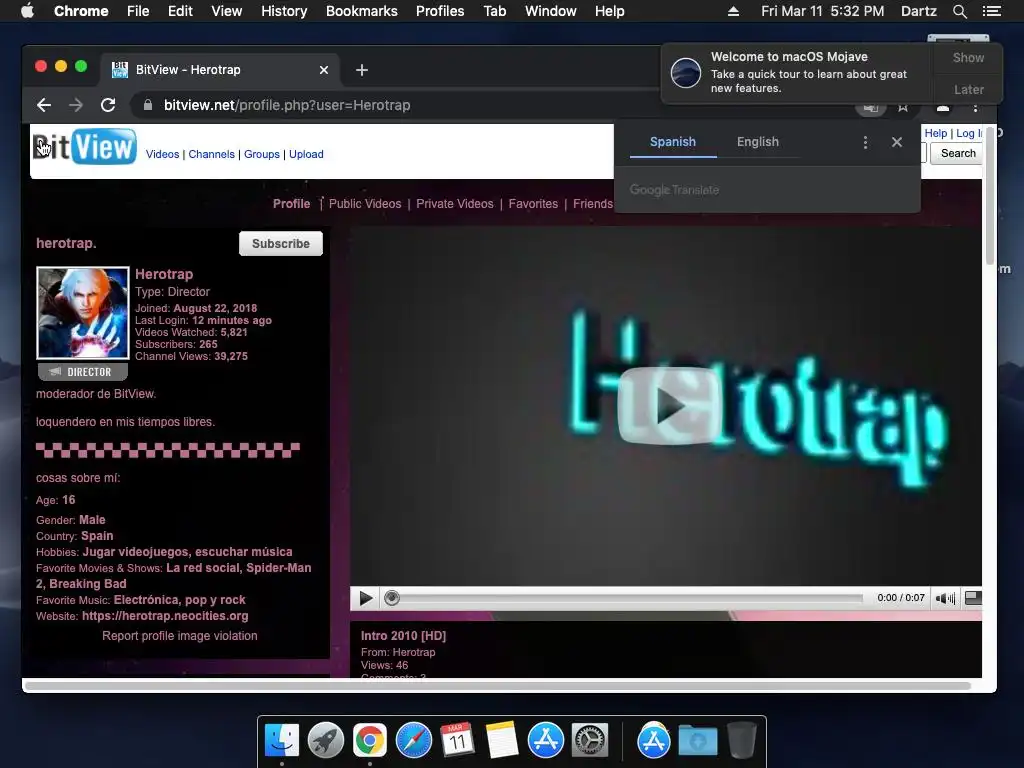1024x768 pixels.
Task: Click the Chrome icon in dock
Action: 370,740
